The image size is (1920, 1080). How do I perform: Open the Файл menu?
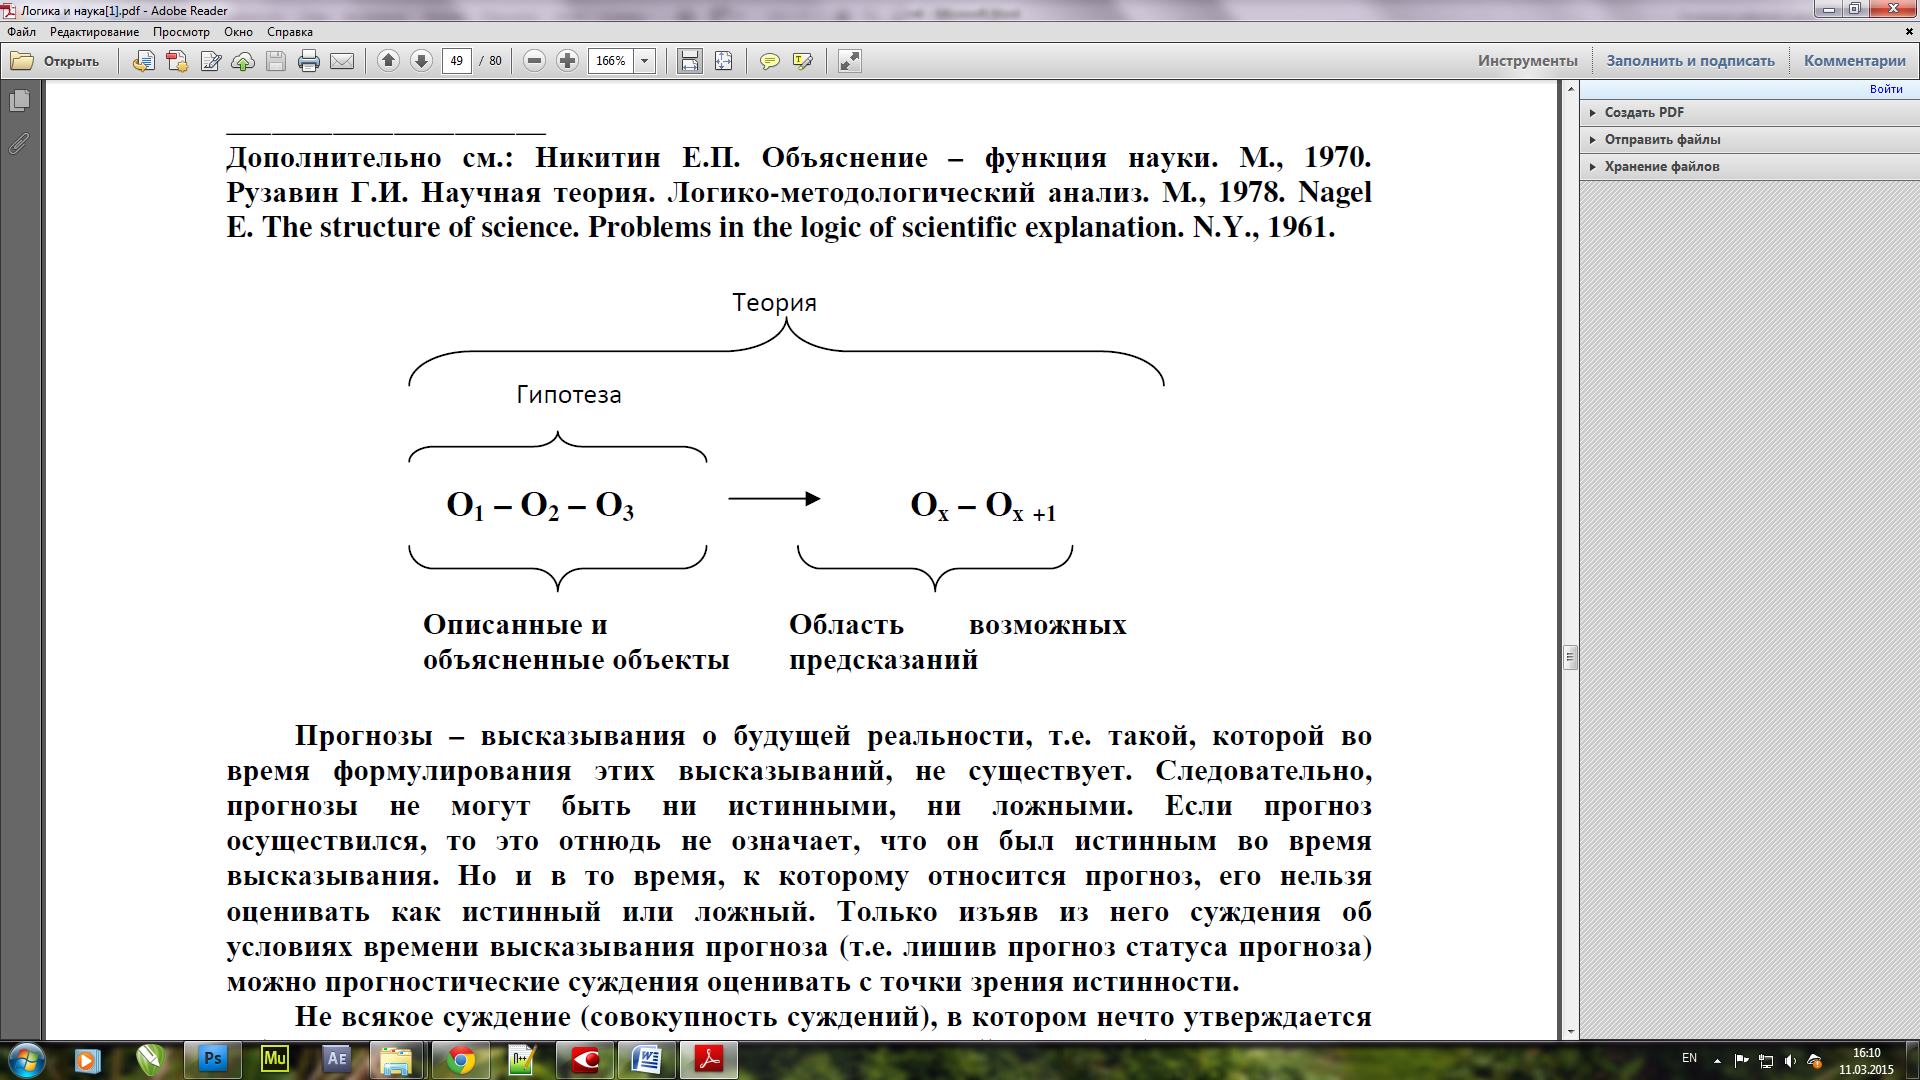pyautogui.click(x=21, y=32)
